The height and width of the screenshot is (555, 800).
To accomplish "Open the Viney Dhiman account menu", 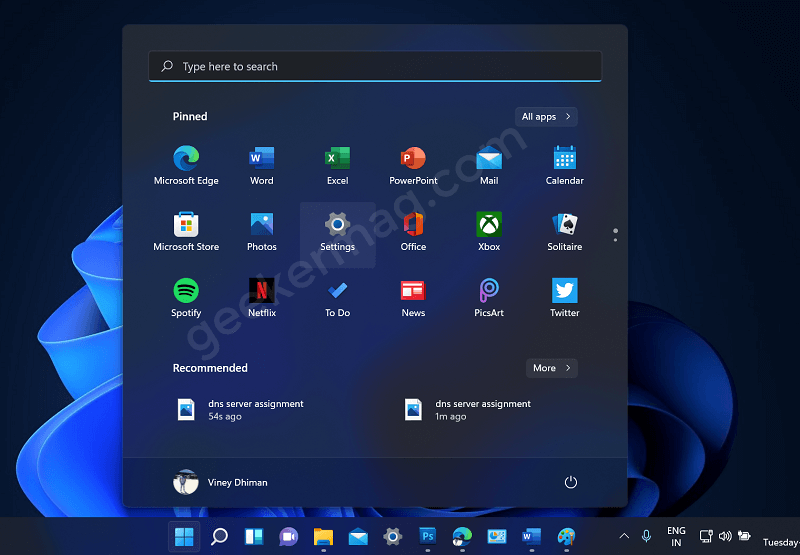I will [x=220, y=482].
